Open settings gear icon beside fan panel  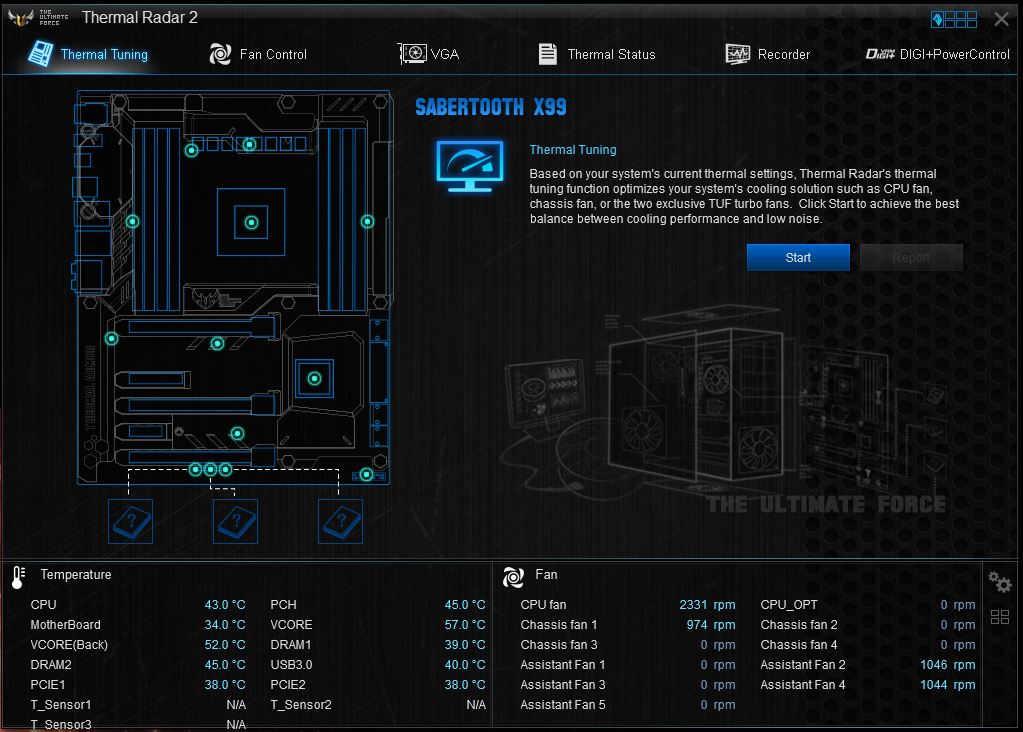tap(999, 581)
